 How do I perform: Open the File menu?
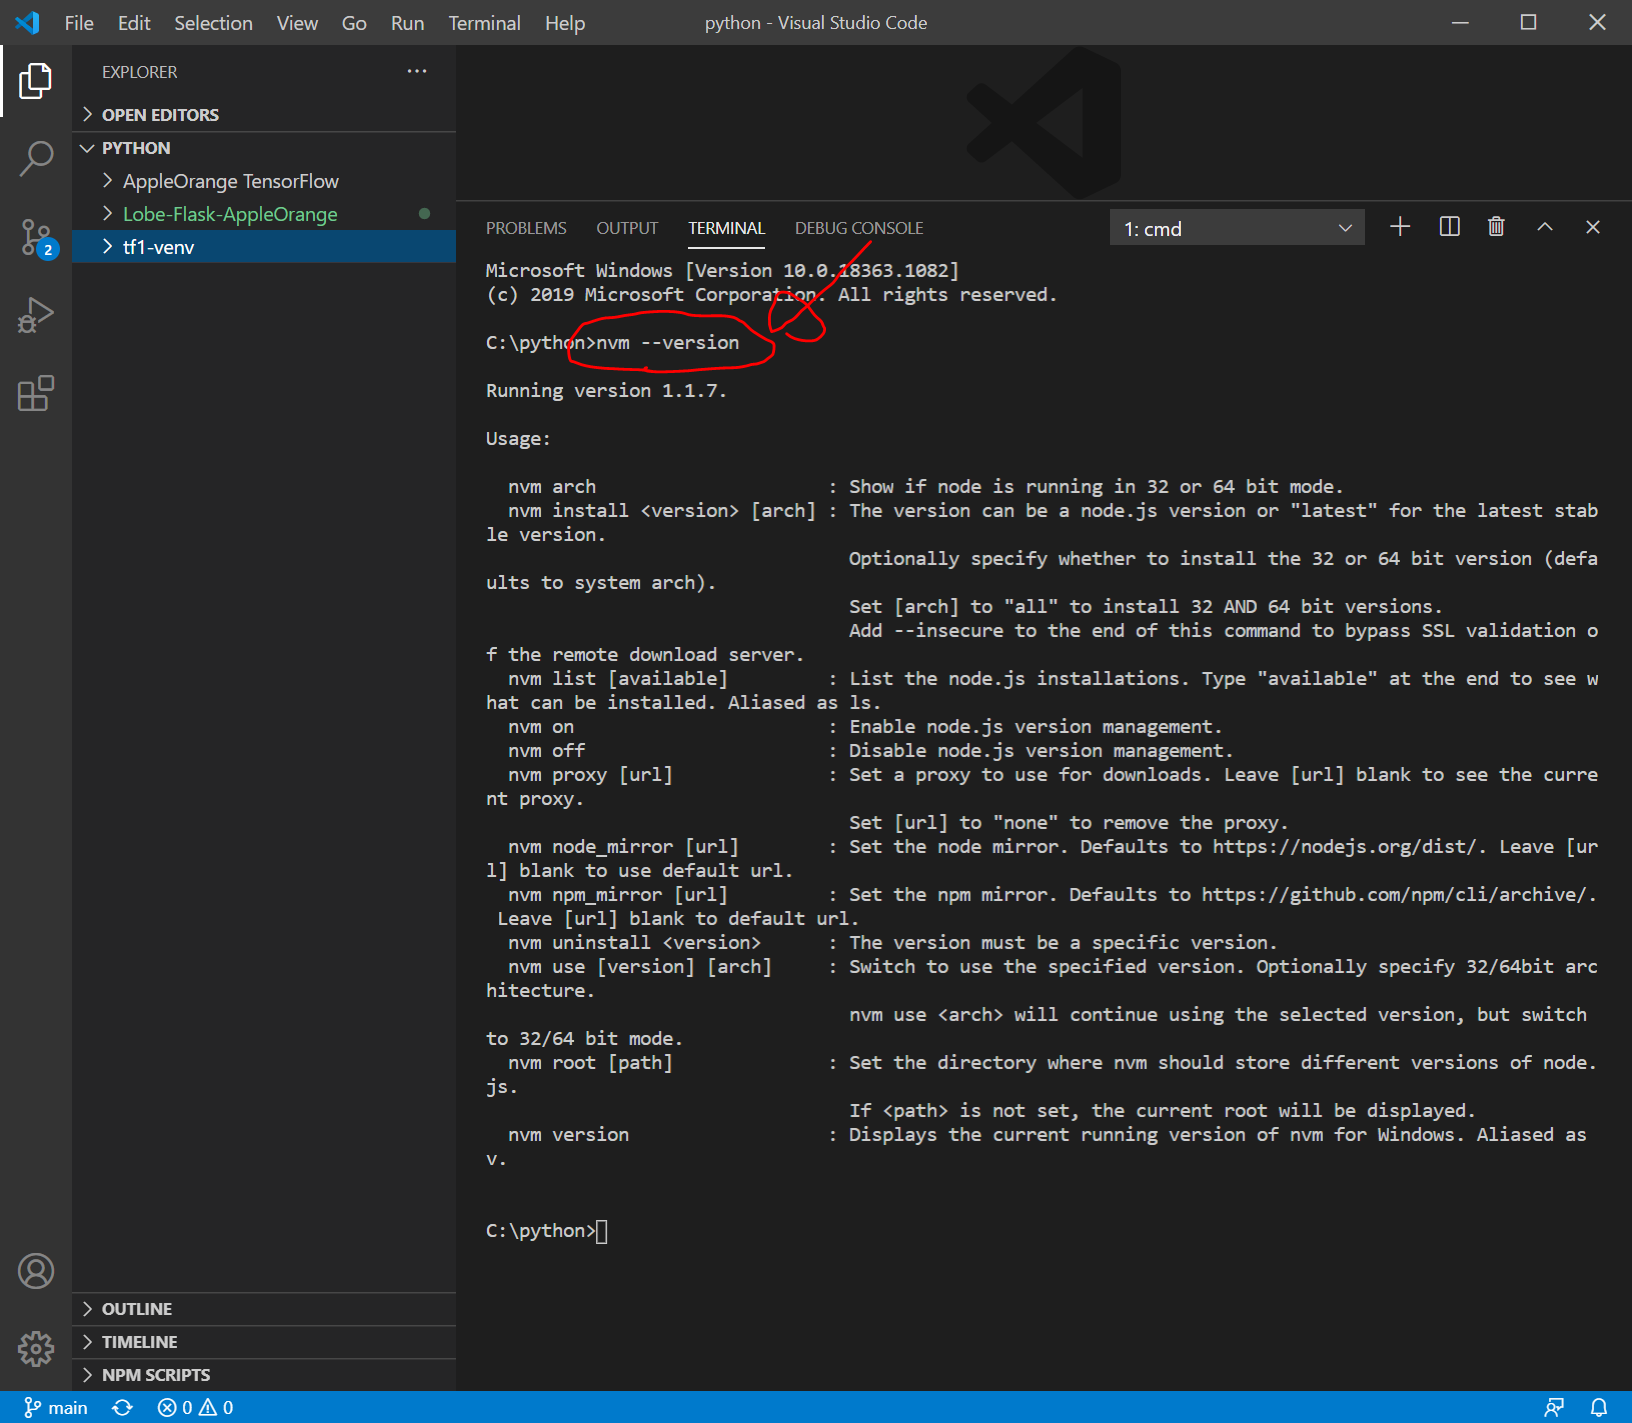click(79, 23)
